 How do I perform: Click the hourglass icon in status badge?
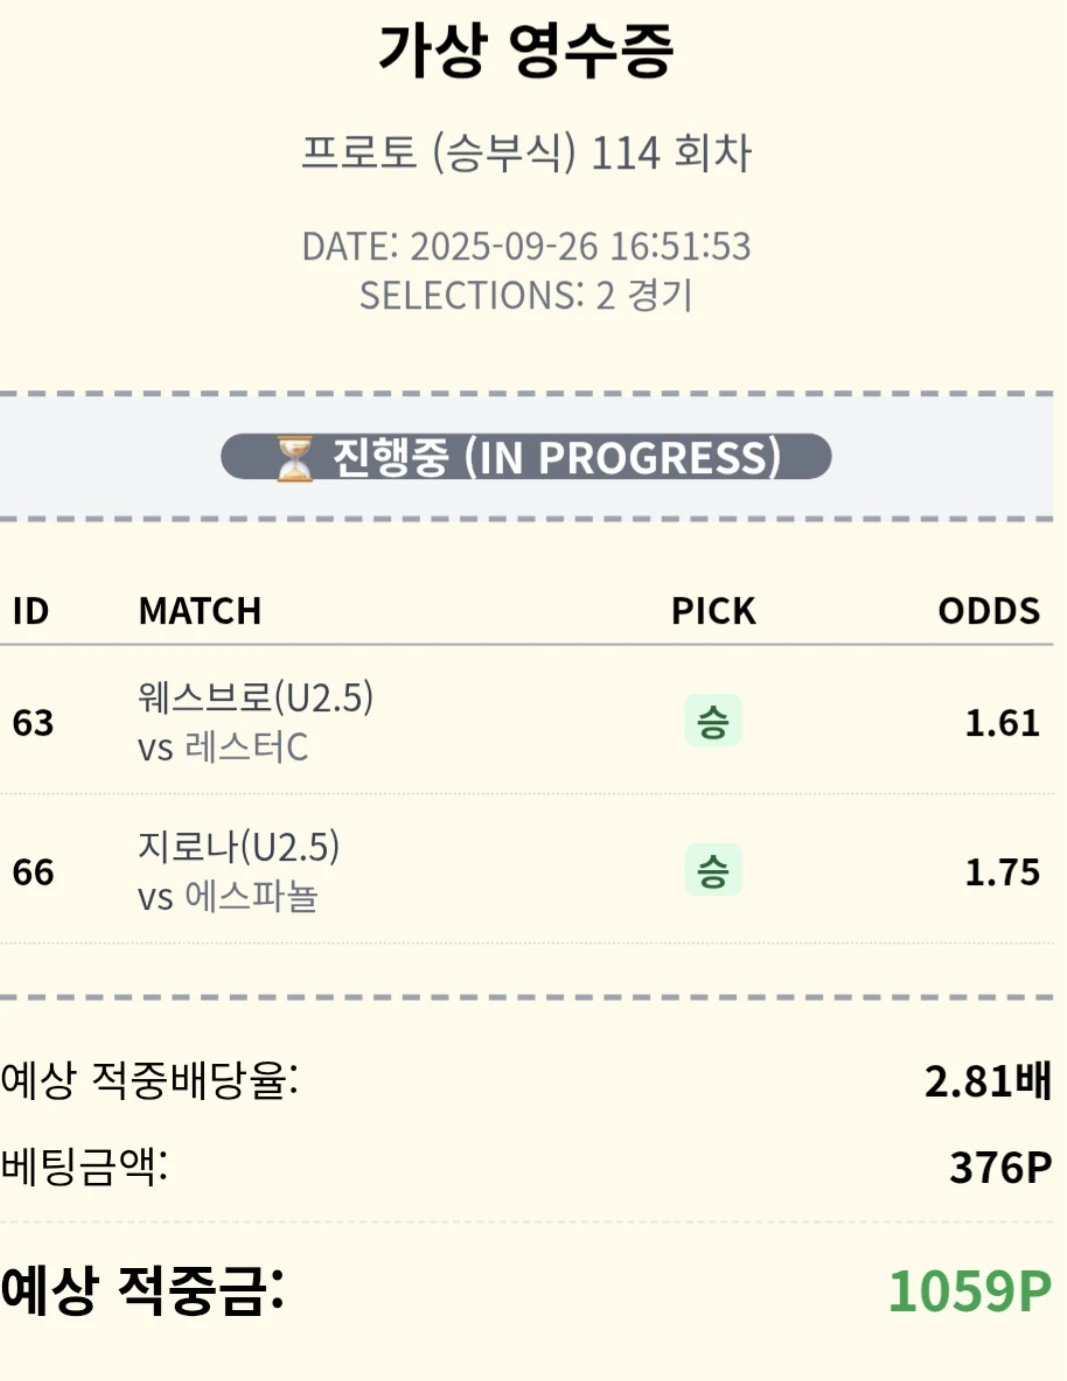pos(294,458)
